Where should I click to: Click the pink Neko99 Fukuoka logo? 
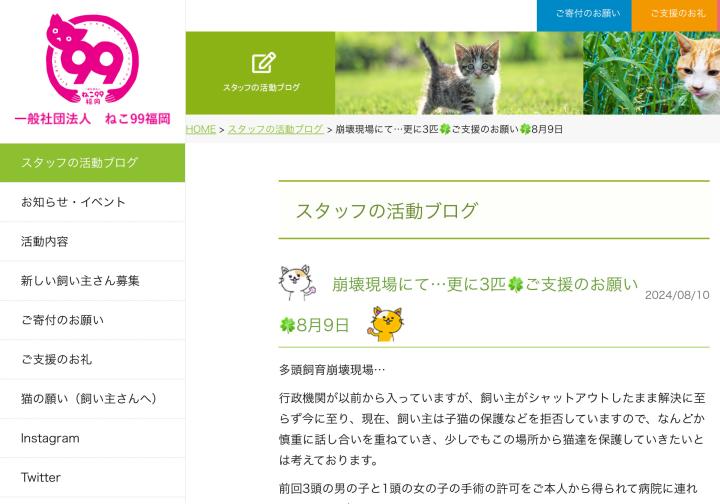point(92,60)
